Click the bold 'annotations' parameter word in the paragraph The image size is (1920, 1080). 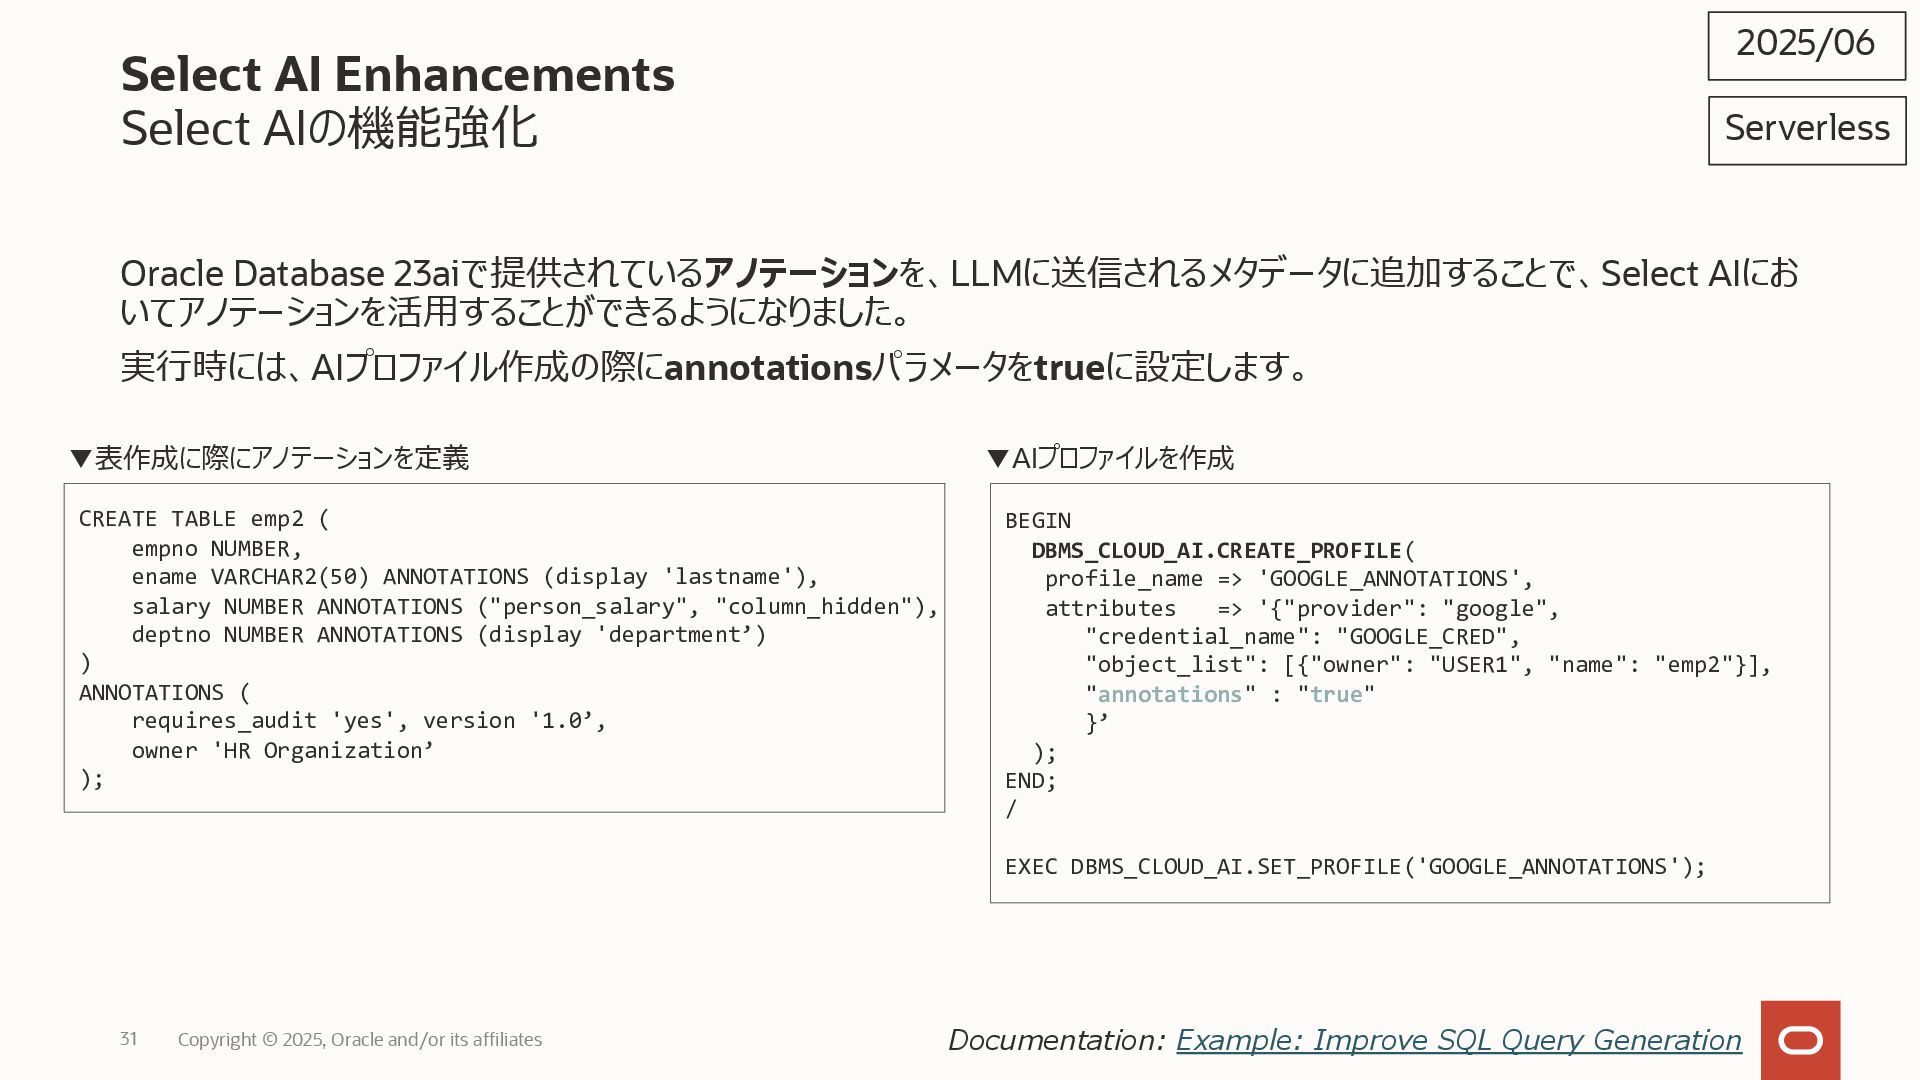point(768,368)
